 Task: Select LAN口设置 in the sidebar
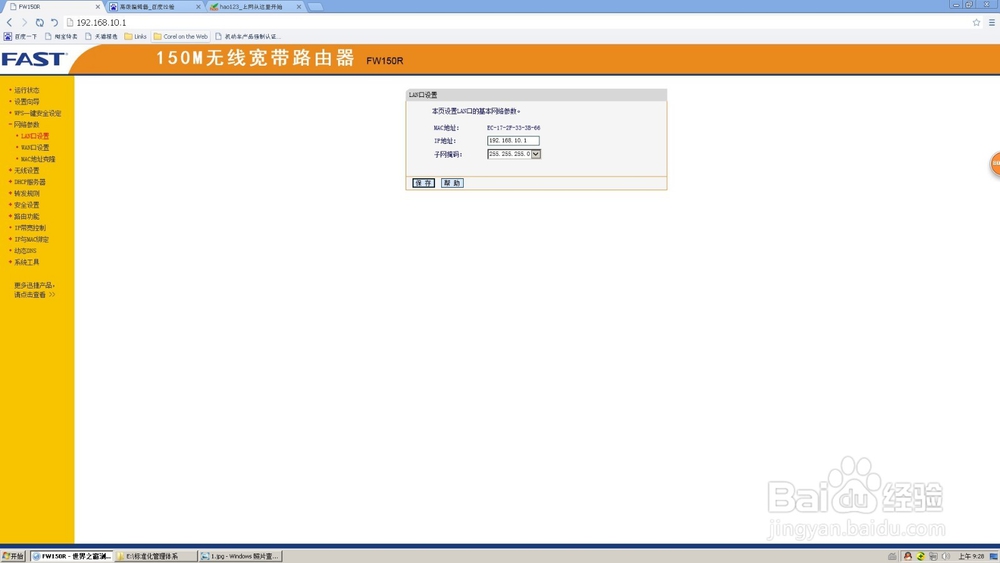tap(34, 136)
